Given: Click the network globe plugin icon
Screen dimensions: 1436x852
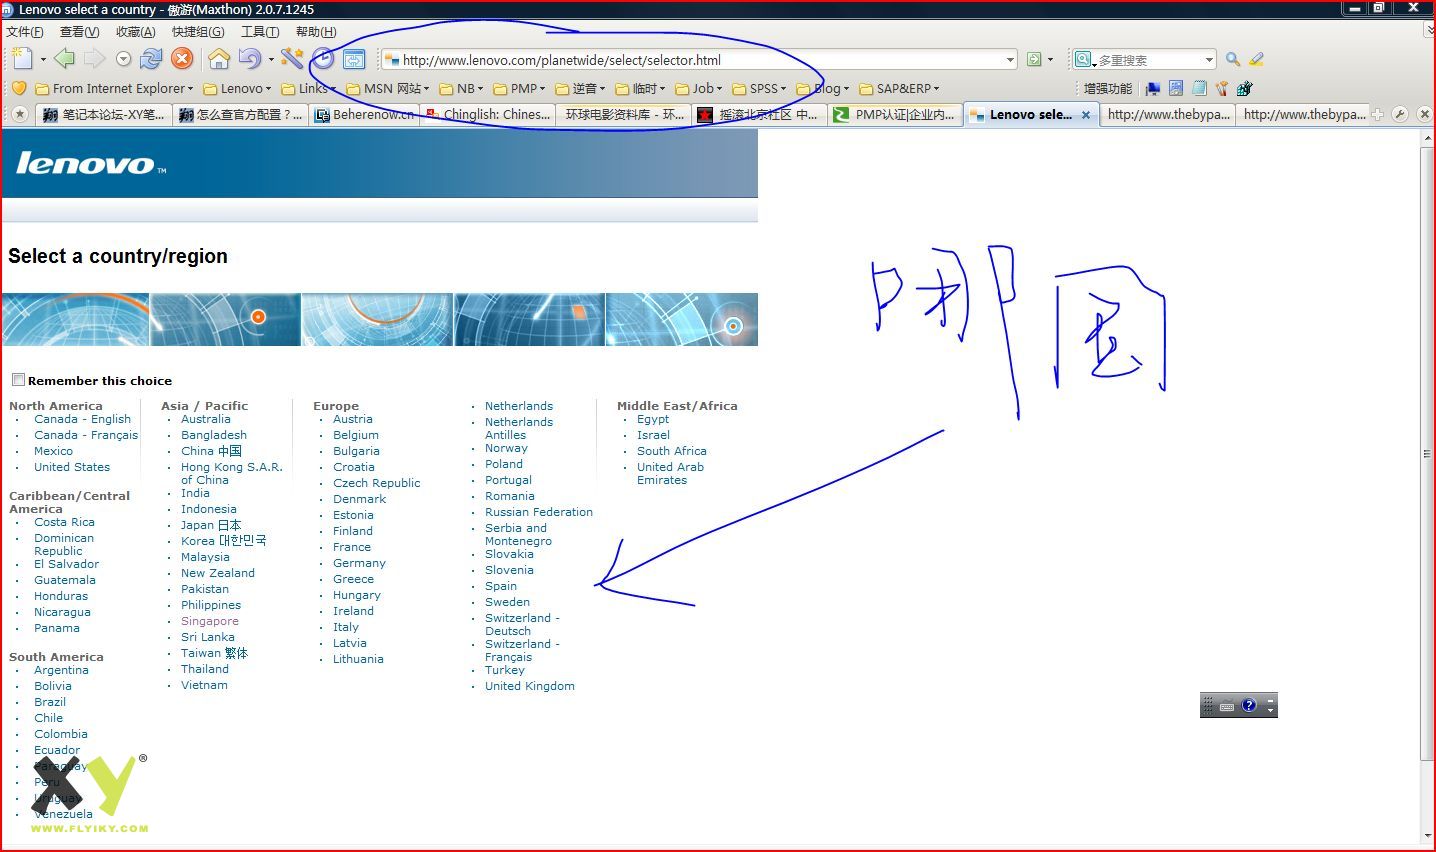Looking at the screenshot, I should 1244,88.
